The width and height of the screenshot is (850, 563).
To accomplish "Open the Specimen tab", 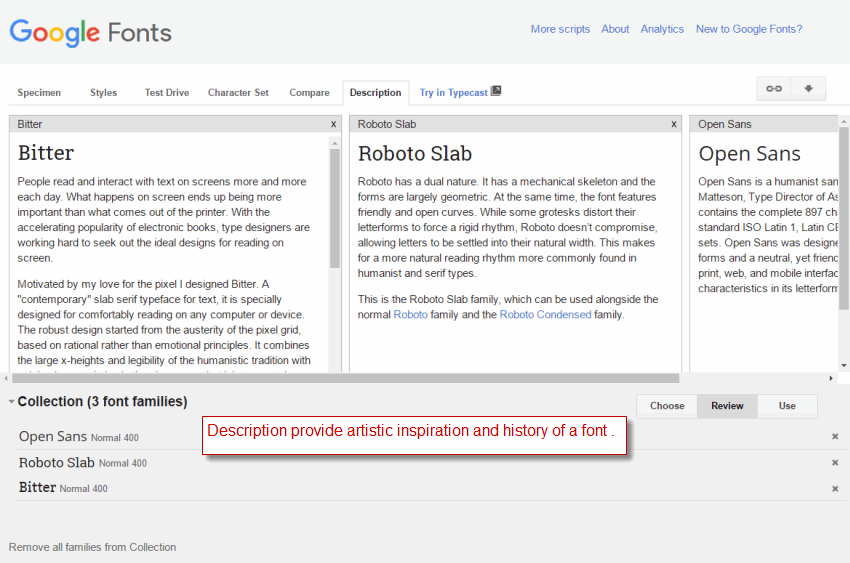I will pos(39,93).
